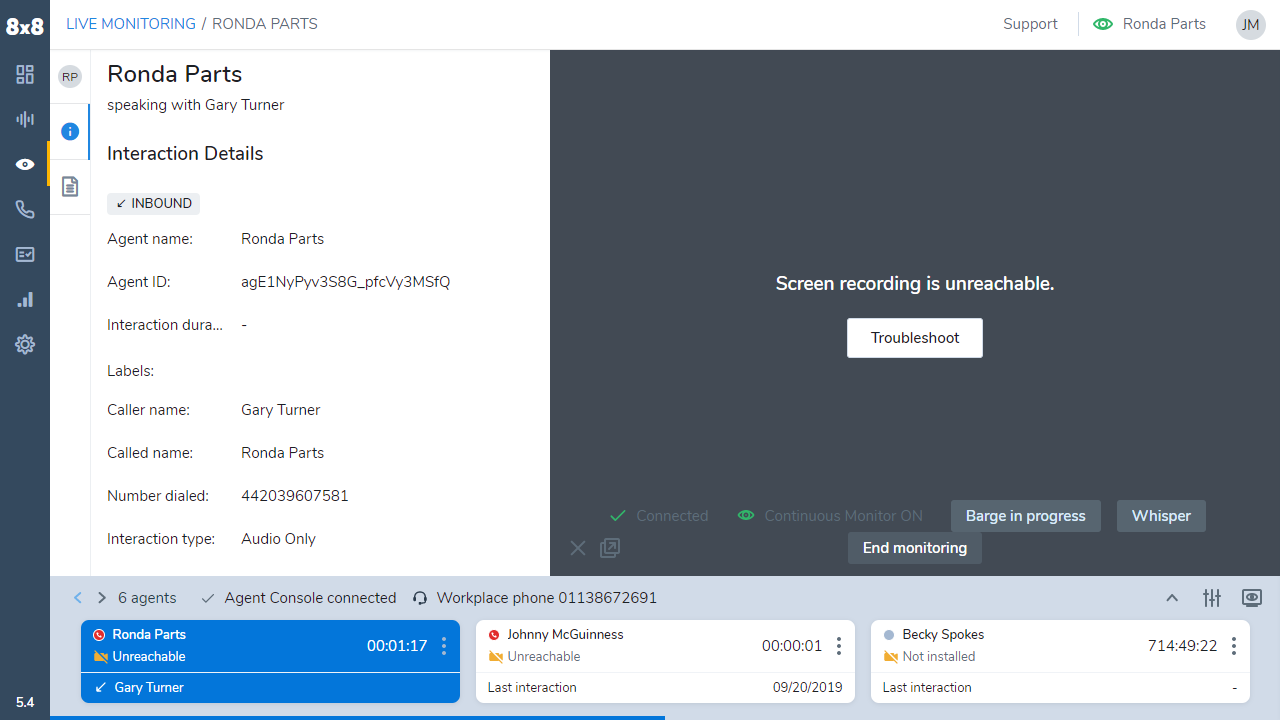Viewport: 1280px width, 720px height.
Task: Go to next agents page arrow
Action: [102, 598]
